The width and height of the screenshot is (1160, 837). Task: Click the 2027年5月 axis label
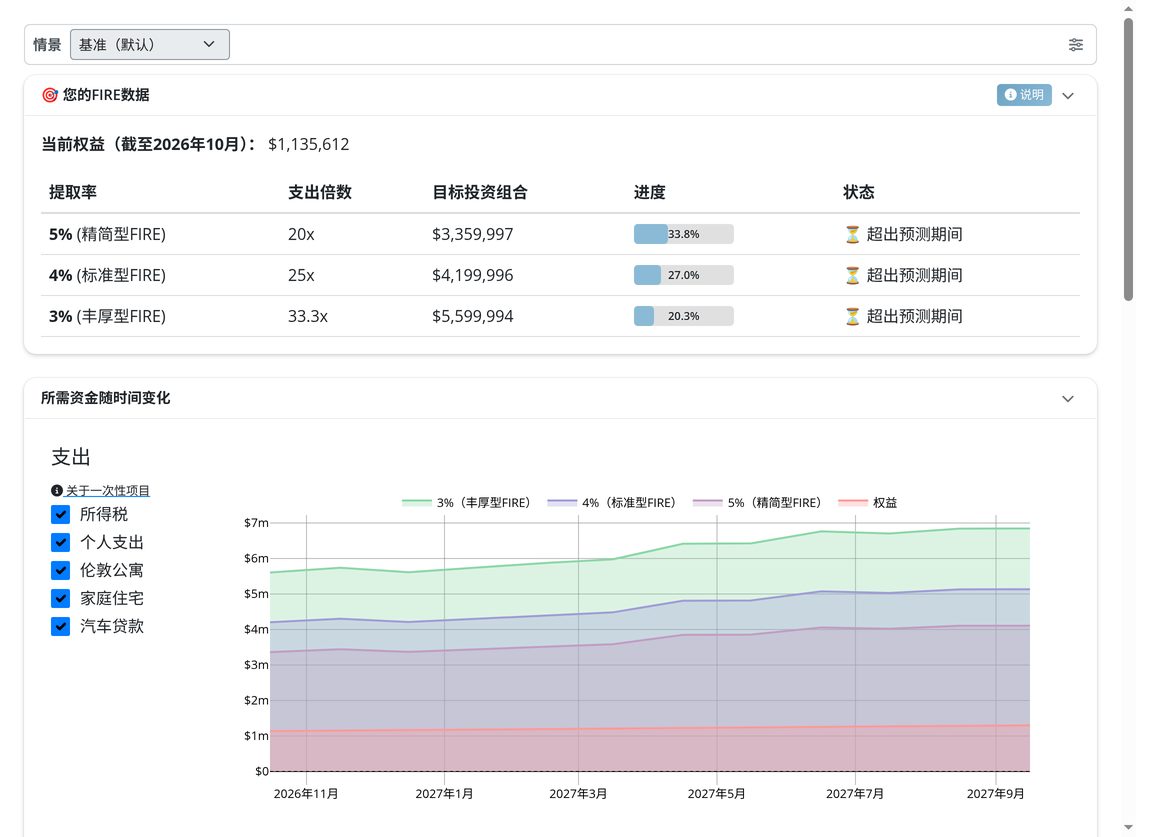pyautogui.click(x=717, y=793)
